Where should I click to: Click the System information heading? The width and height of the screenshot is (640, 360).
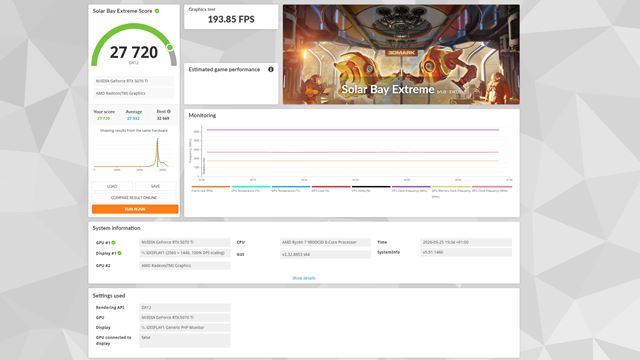point(116,228)
